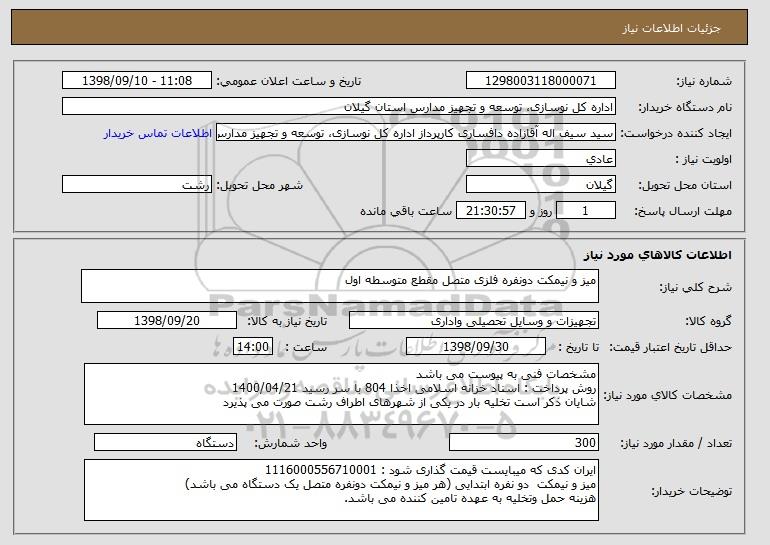Screen dimensions: 770x545
Task: Click the label اولویت نیاز
Action: 703,160
